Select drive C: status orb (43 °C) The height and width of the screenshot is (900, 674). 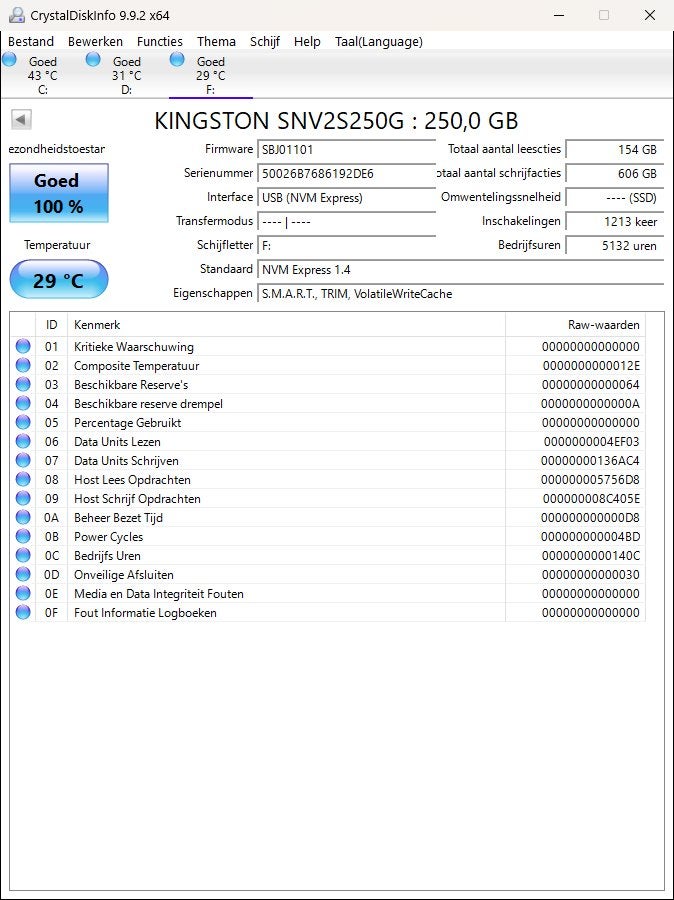pos(9,59)
